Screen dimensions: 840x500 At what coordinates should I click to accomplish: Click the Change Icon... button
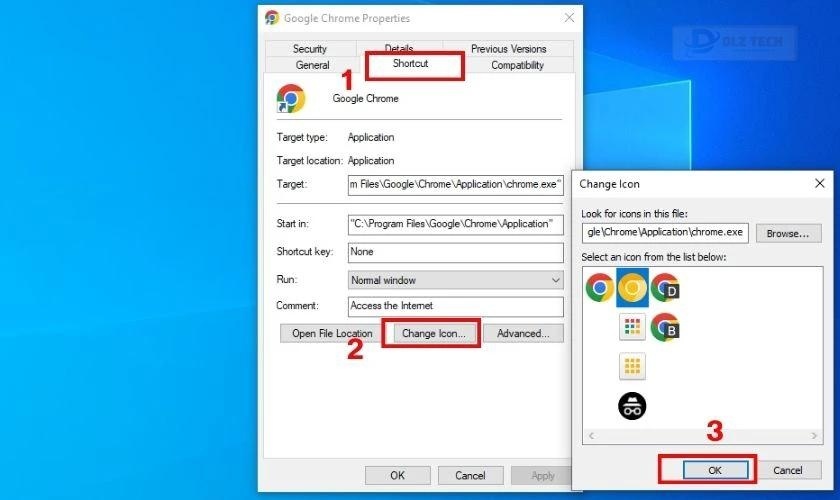coord(433,333)
